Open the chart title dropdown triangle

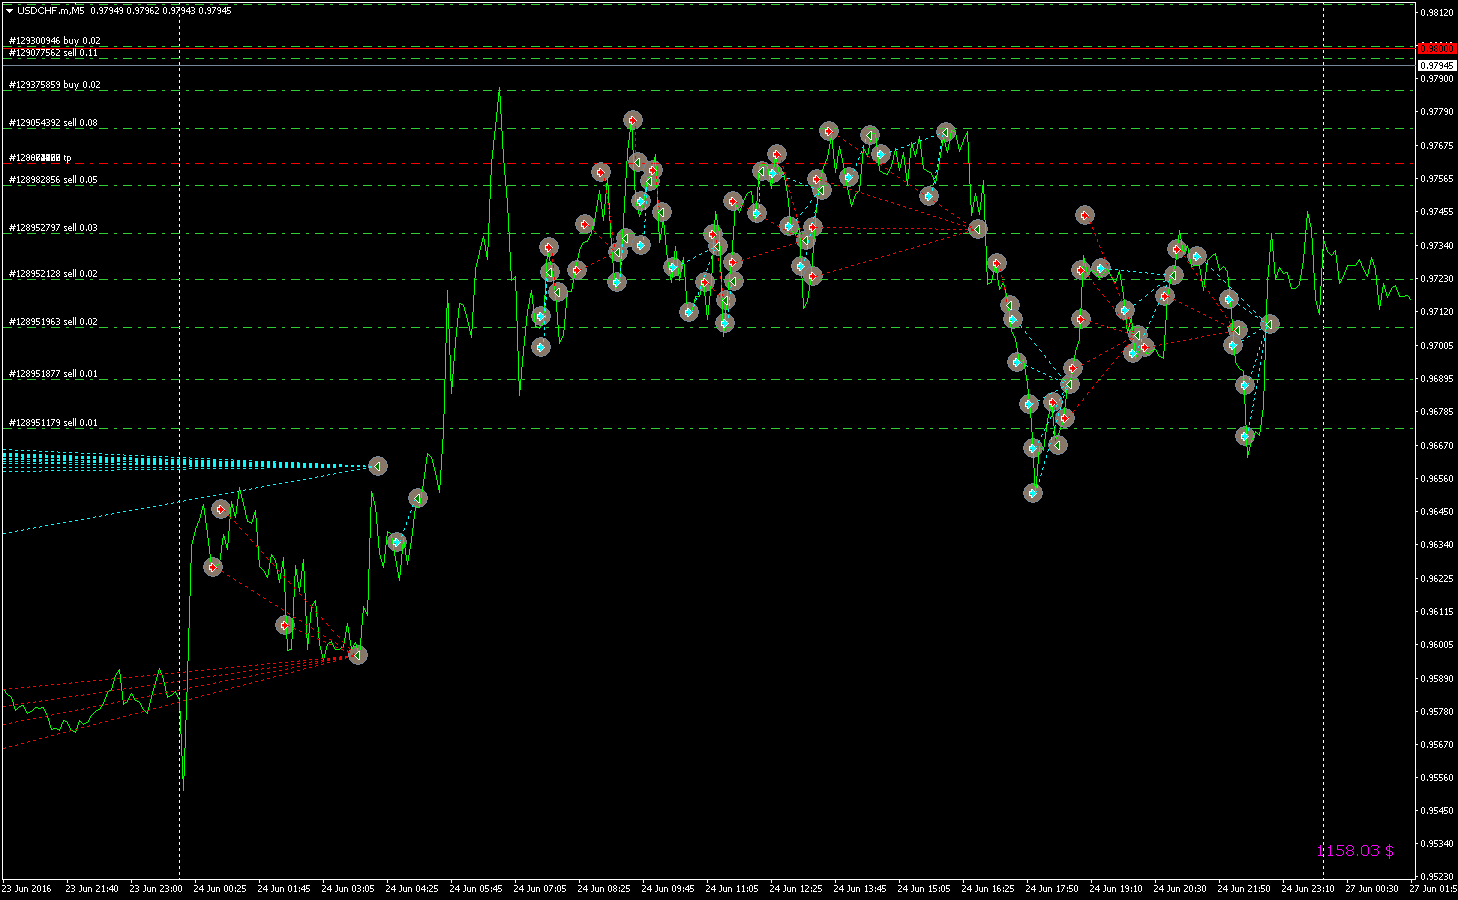[9, 11]
